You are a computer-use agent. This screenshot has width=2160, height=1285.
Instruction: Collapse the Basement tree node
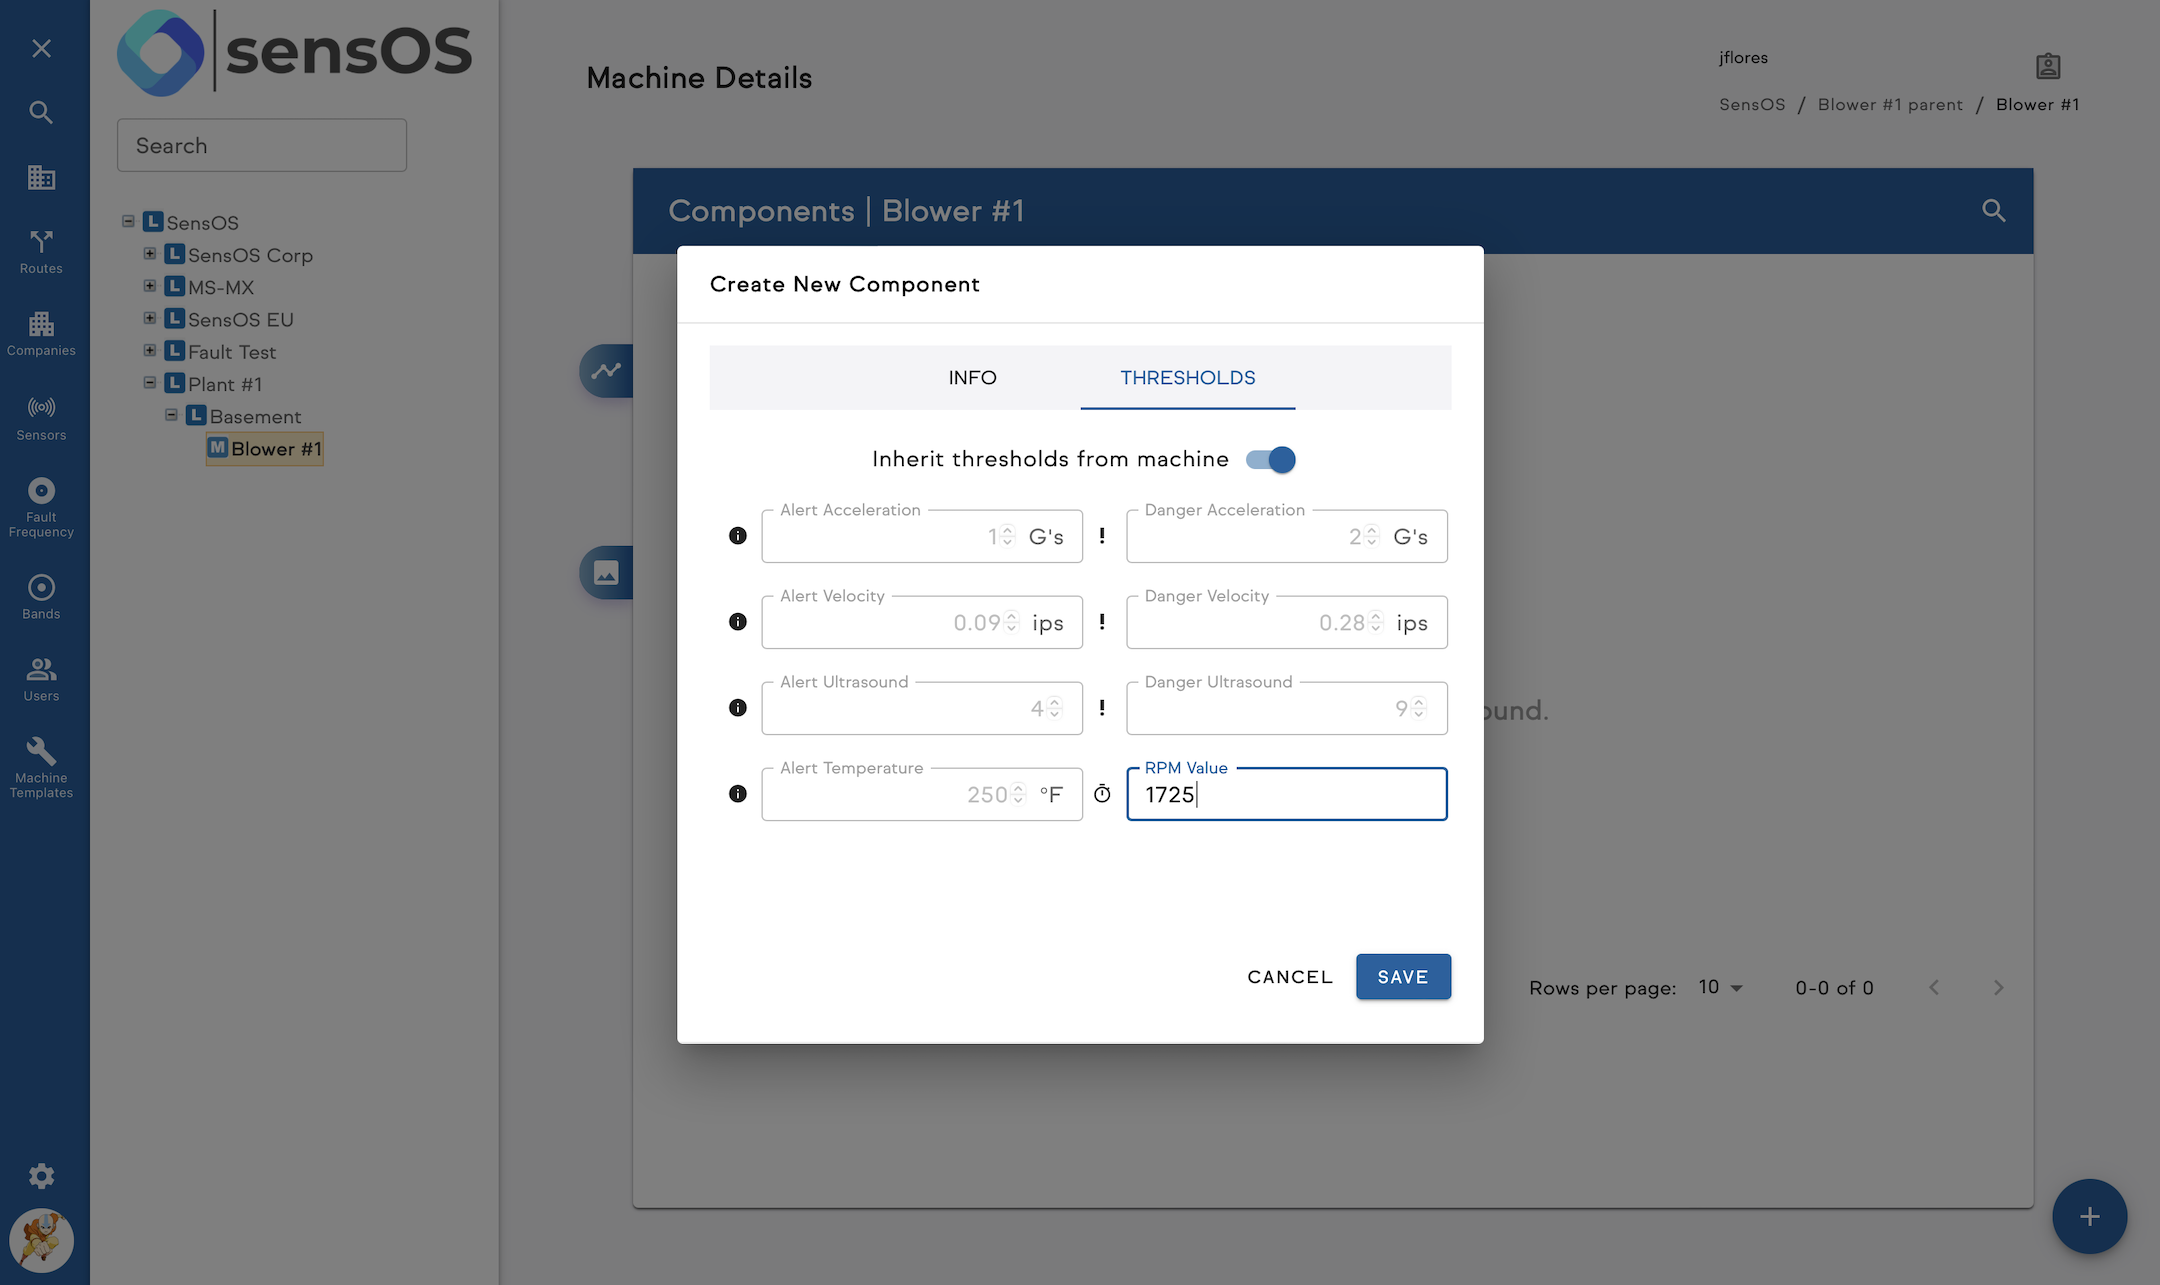pyautogui.click(x=171, y=415)
